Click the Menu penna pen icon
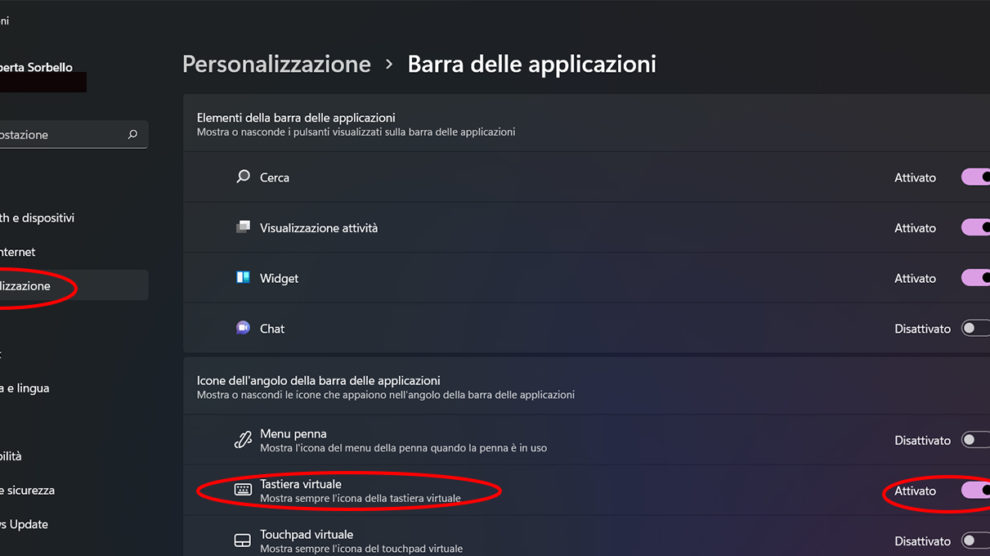The width and height of the screenshot is (990, 556). click(243, 439)
